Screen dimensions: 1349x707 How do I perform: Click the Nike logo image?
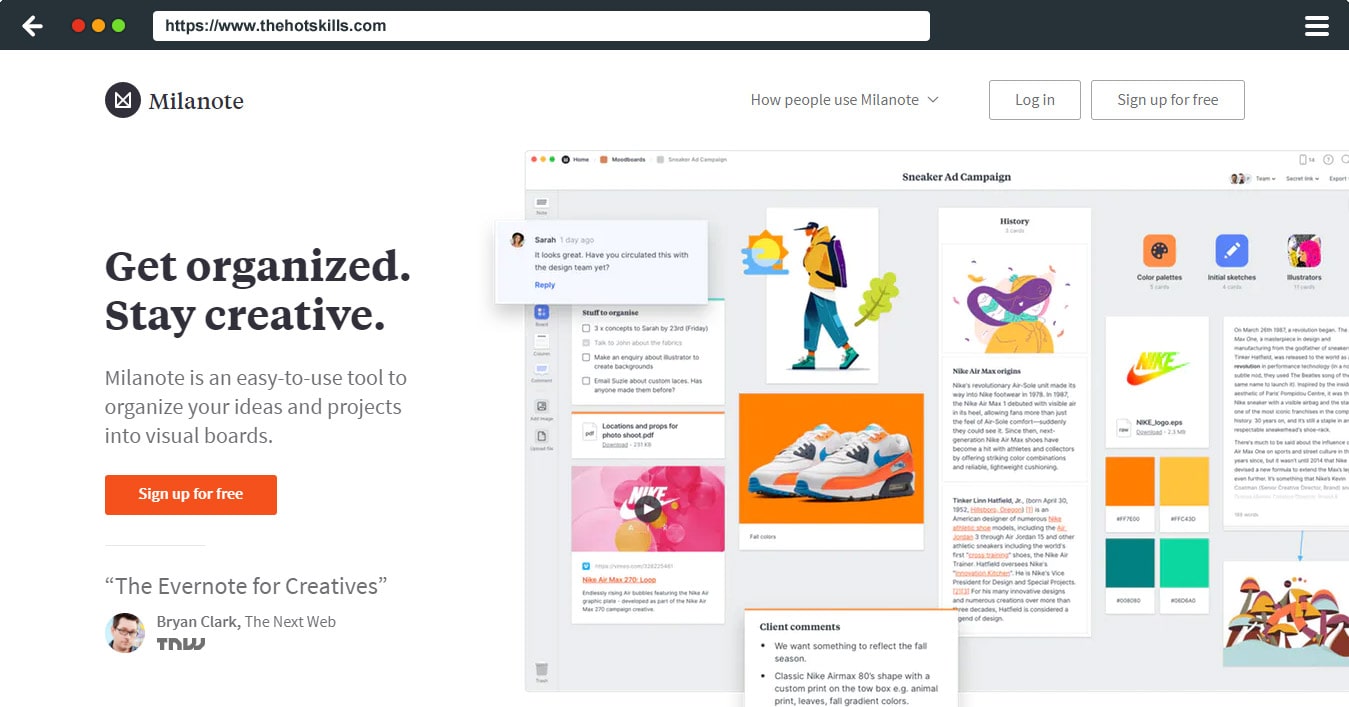1158,367
